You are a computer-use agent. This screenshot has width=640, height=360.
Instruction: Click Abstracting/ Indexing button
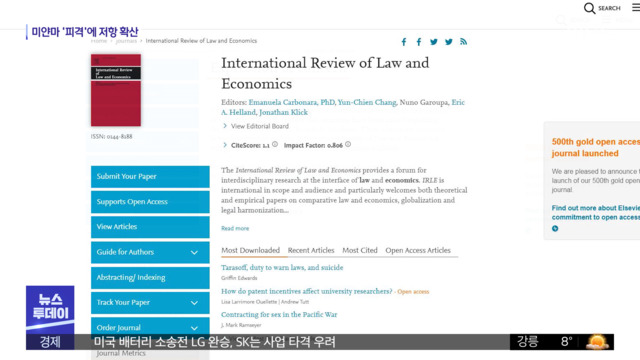(150, 278)
